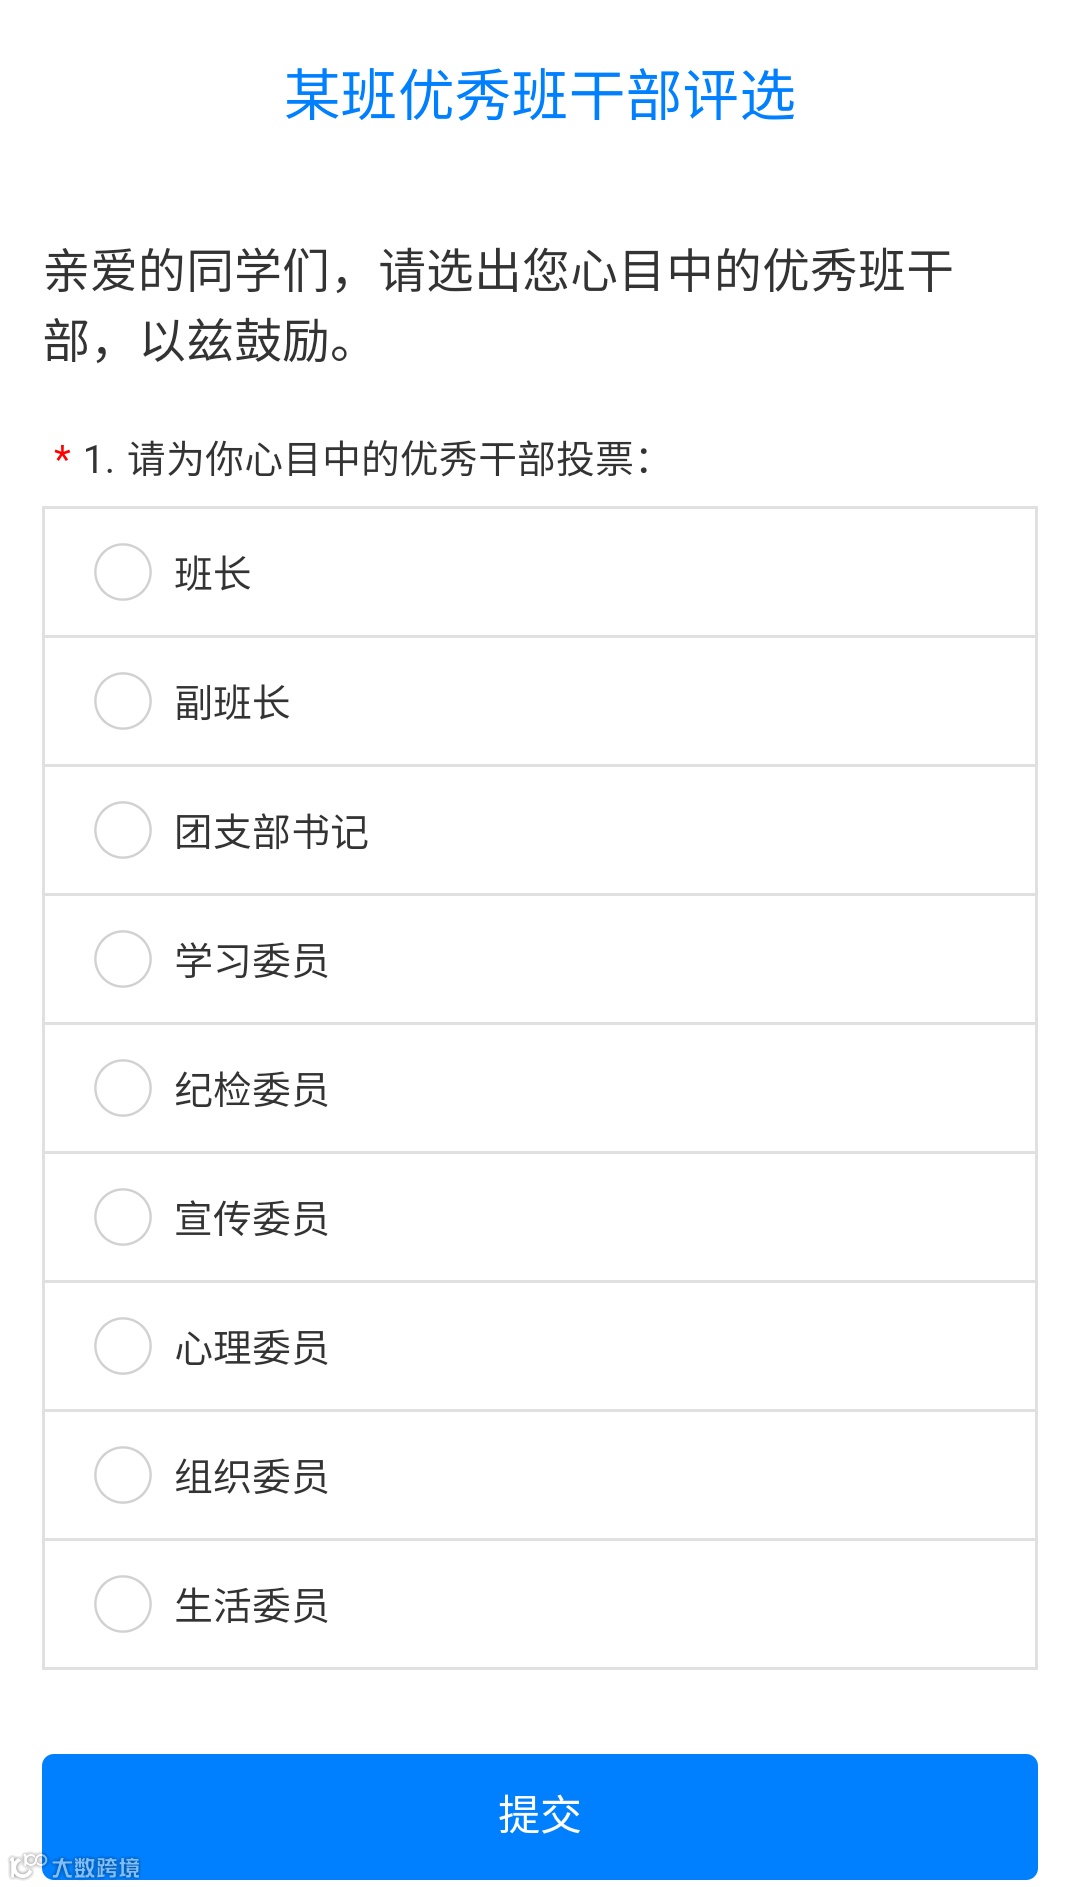Click the 某班优秀班干部评选 title

(x=539, y=96)
